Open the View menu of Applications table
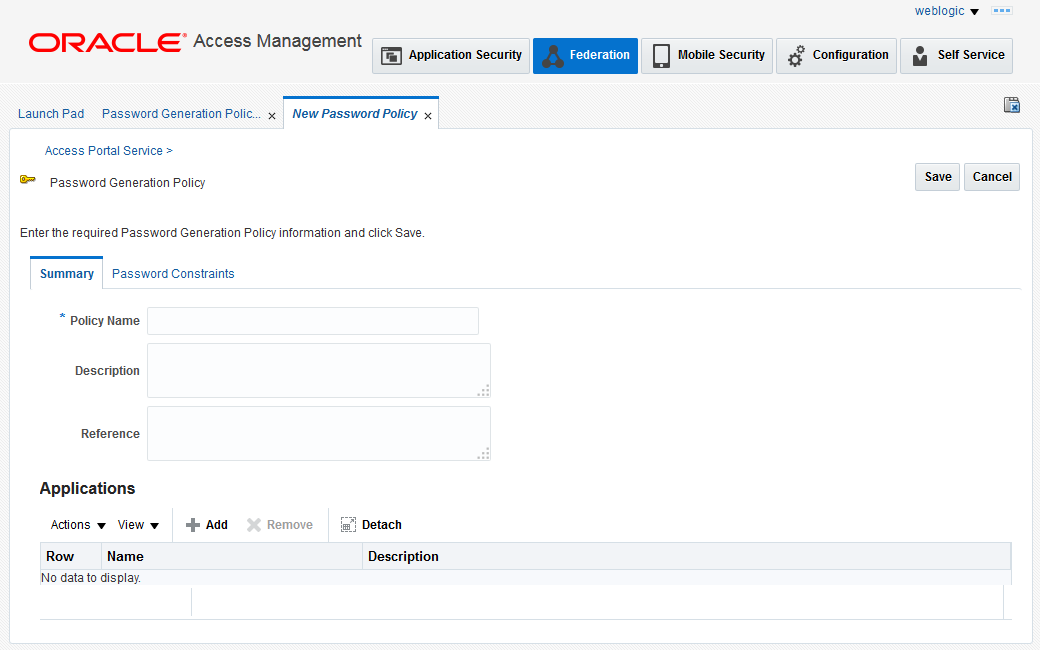Image resolution: width=1040 pixels, height=650 pixels. pos(138,525)
